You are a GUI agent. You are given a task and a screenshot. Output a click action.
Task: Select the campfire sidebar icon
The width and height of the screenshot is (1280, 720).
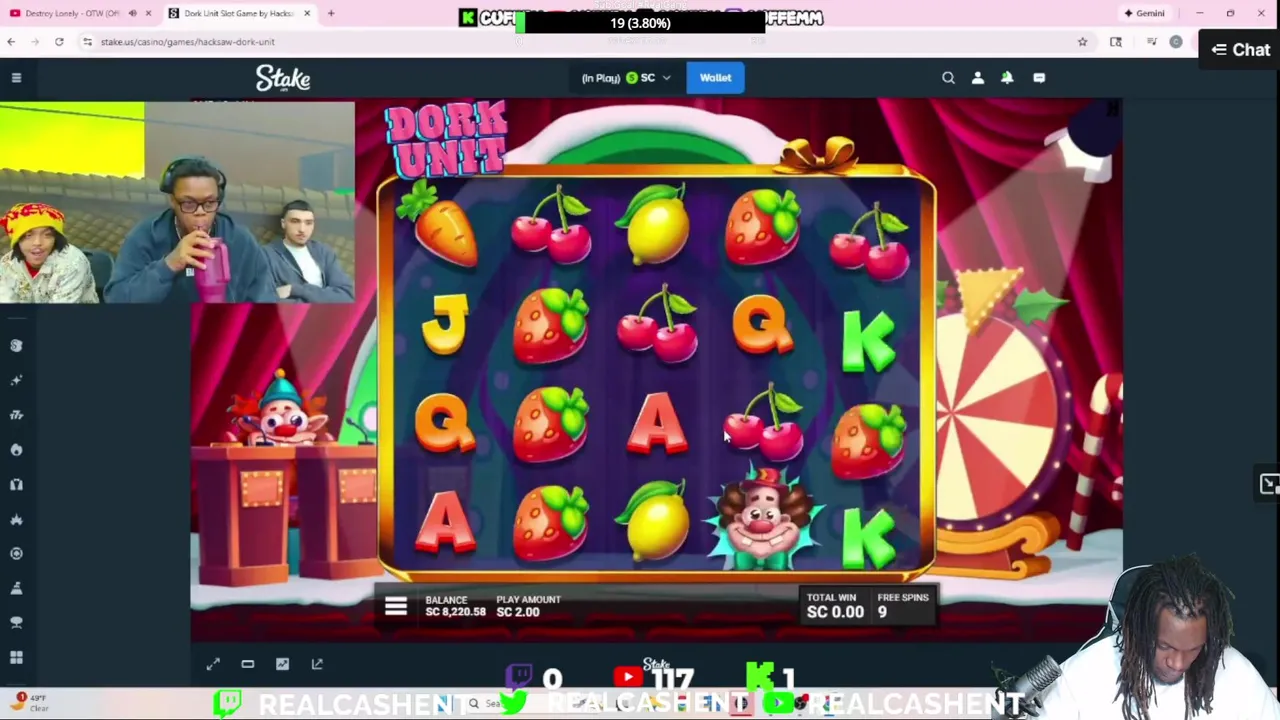click(x=16, y=519)
